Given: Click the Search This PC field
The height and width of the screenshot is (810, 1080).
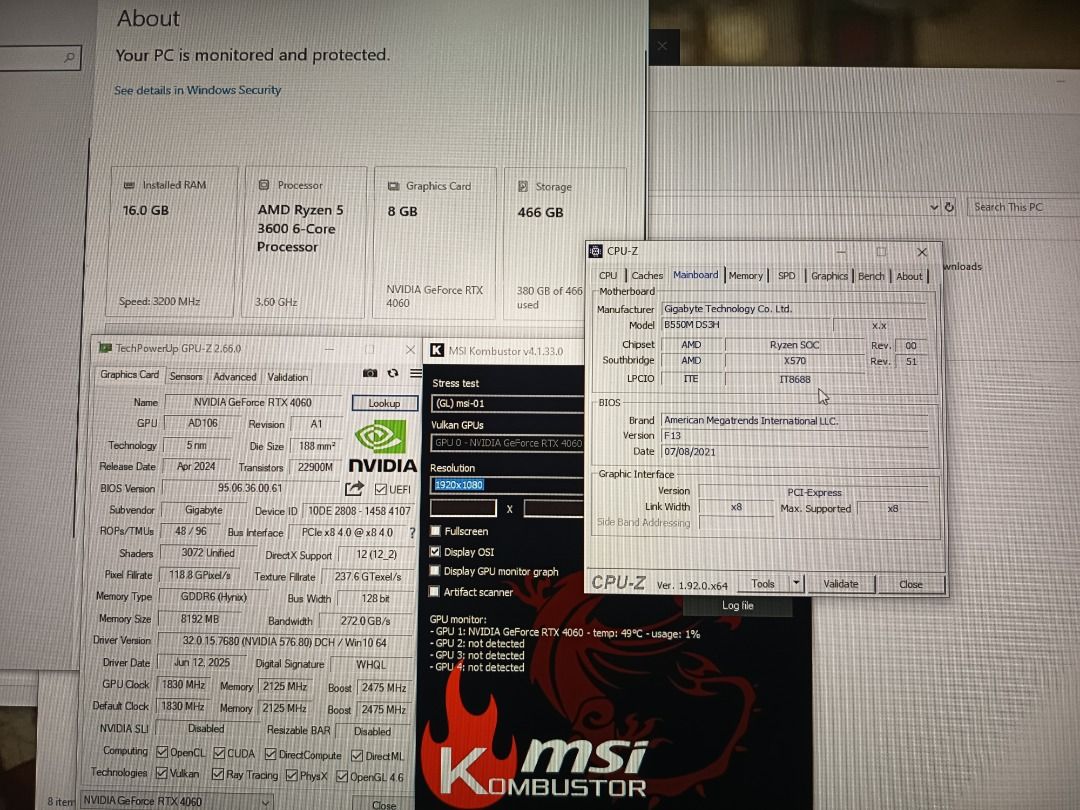Looking at the screenshot, I should click(1023, 207).
